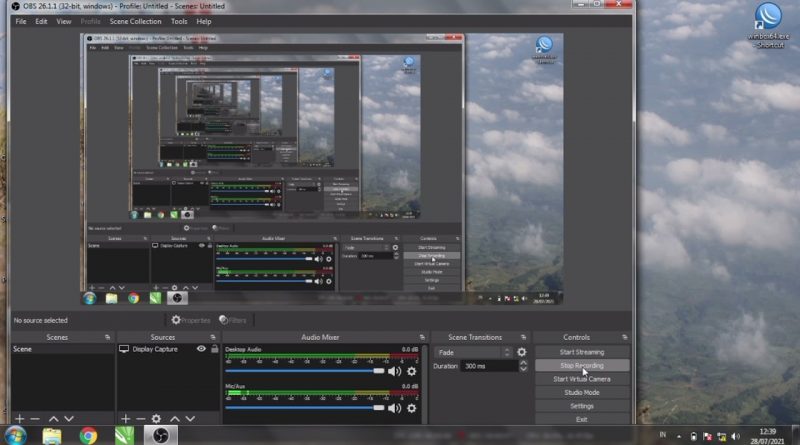The width and height of the screenshot is (800, 445).
Task: Open the winbox64.exe desktop shortcut
Action: click(x=768, y=26)
